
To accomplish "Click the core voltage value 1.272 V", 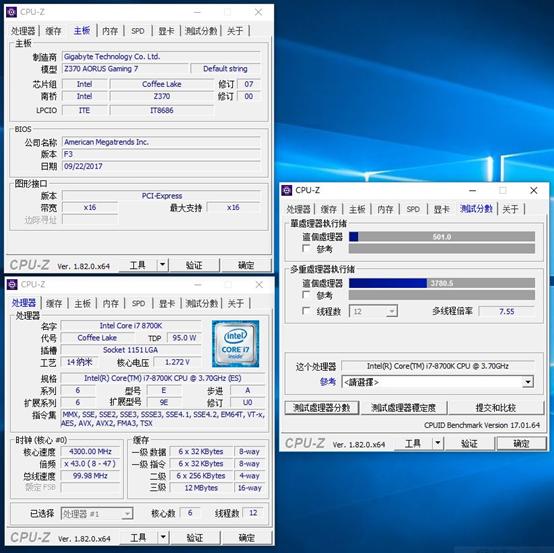I will coord(178,362).
